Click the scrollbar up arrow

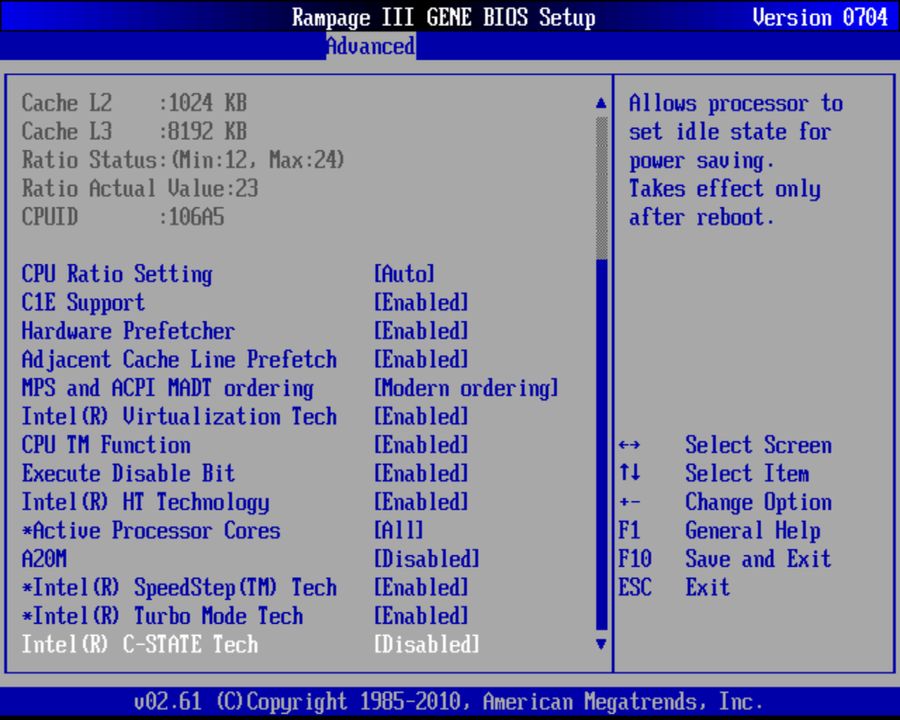pyautogui.click(x=601, y=103)
